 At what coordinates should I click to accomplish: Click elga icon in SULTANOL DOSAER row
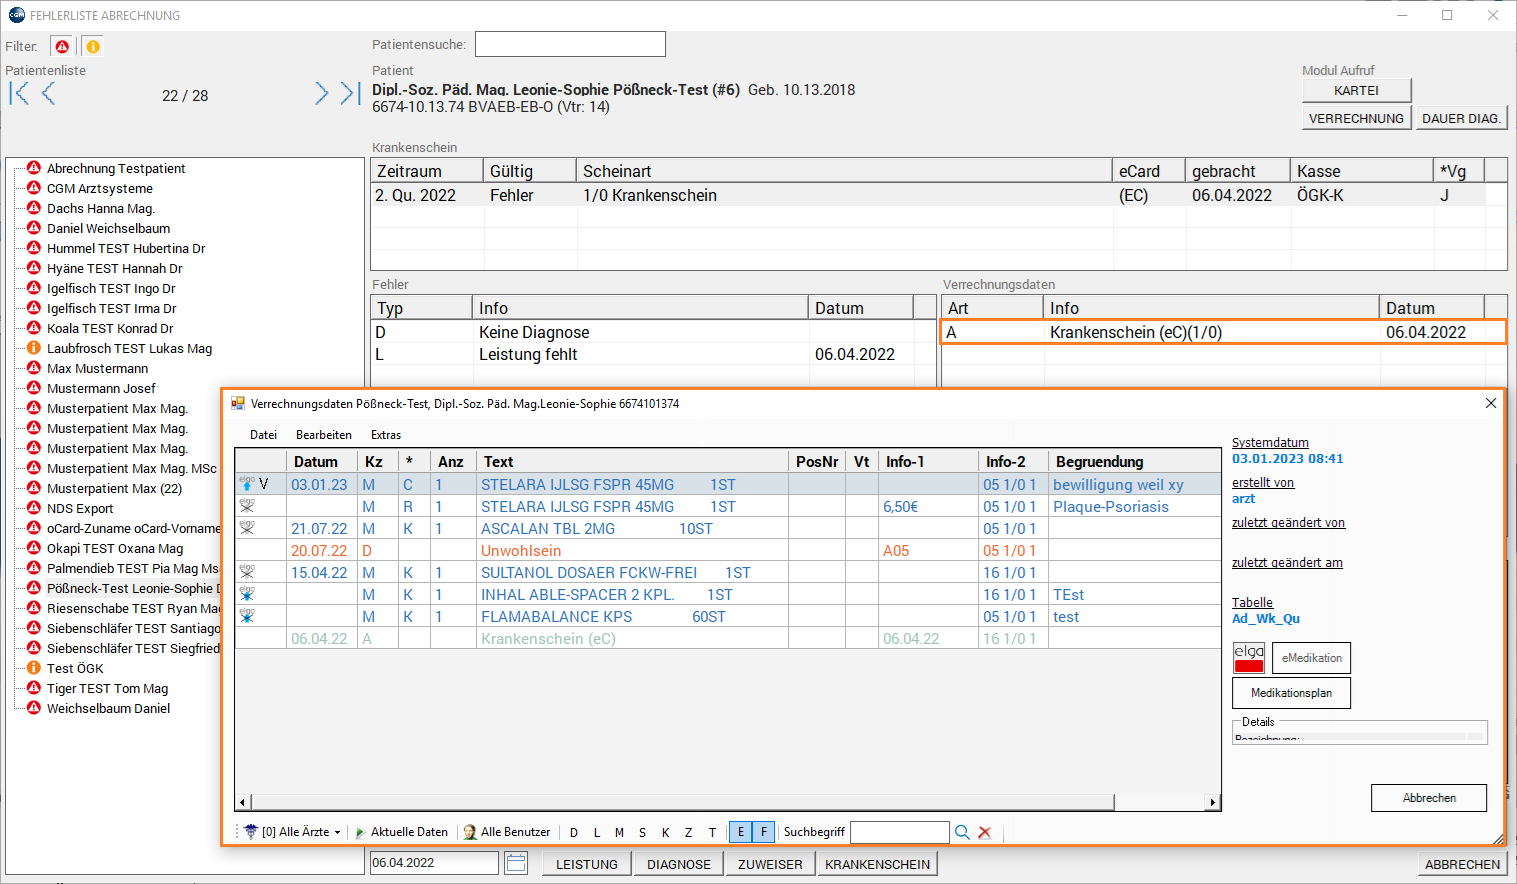click(x=247, y=572)
